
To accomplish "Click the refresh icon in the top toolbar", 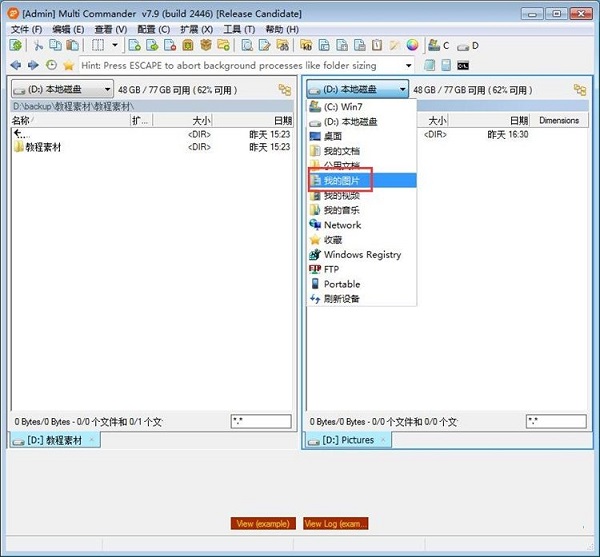I will [16, 46].
